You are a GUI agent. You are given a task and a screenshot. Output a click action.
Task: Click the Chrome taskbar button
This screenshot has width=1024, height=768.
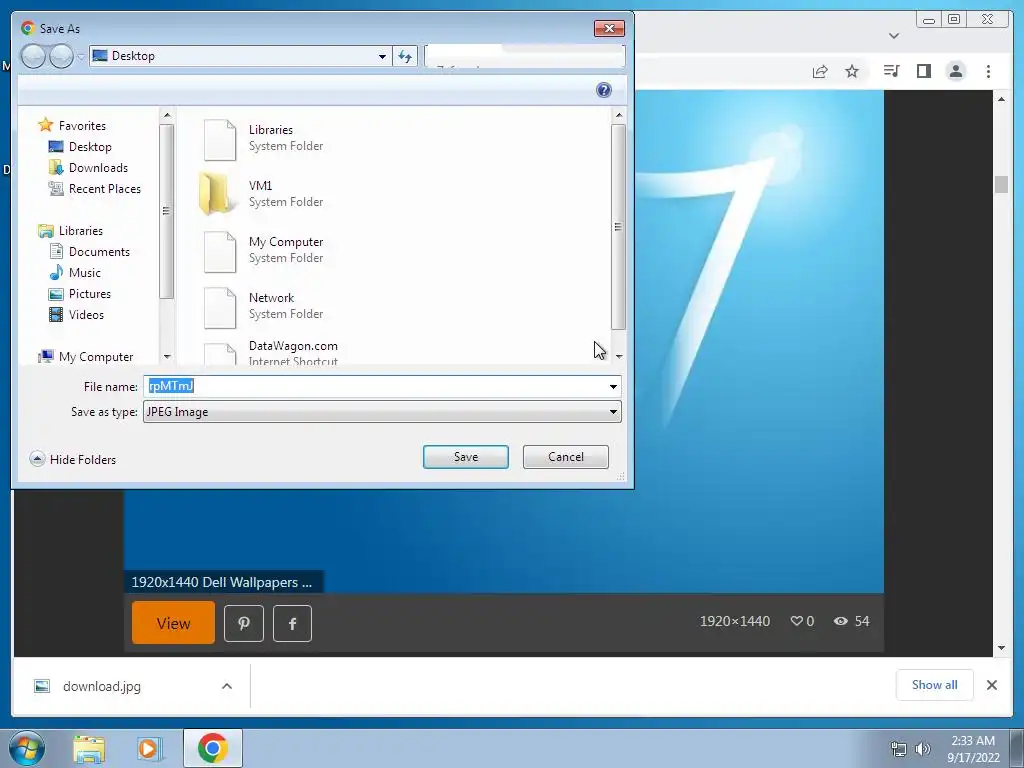(213, 748)
